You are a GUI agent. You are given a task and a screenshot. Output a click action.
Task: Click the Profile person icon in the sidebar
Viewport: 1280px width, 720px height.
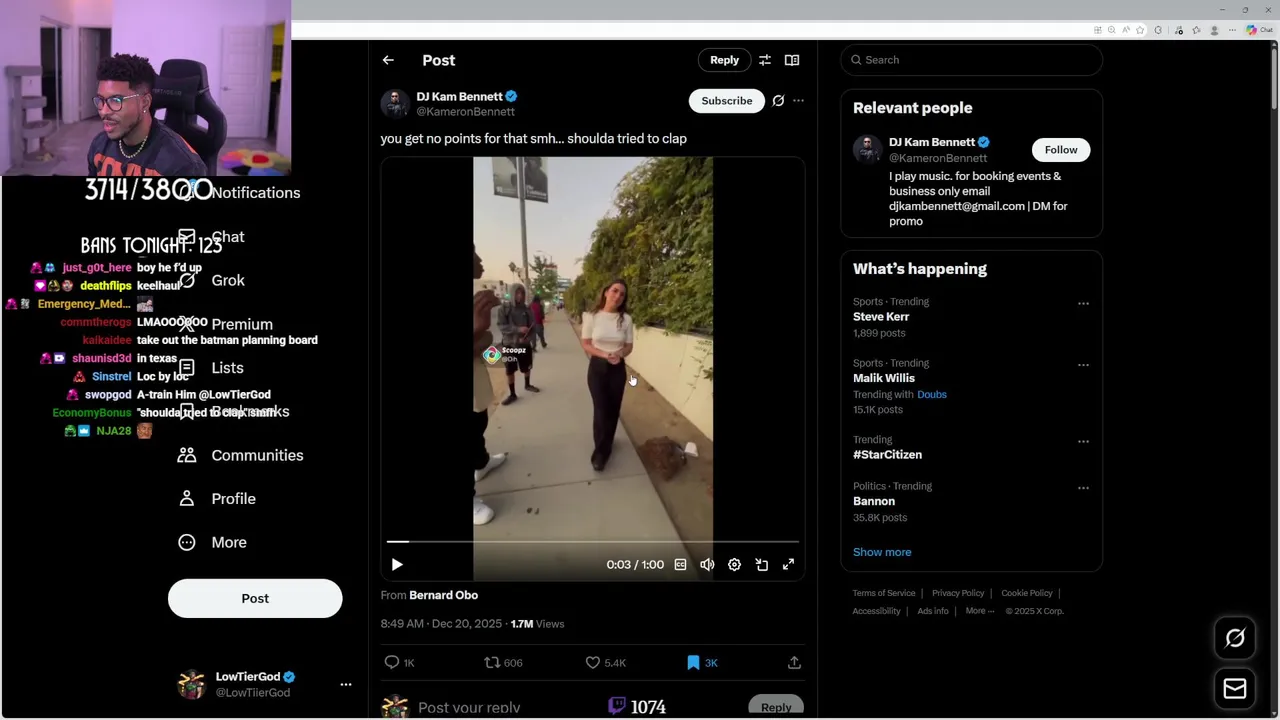pos(187,498)
